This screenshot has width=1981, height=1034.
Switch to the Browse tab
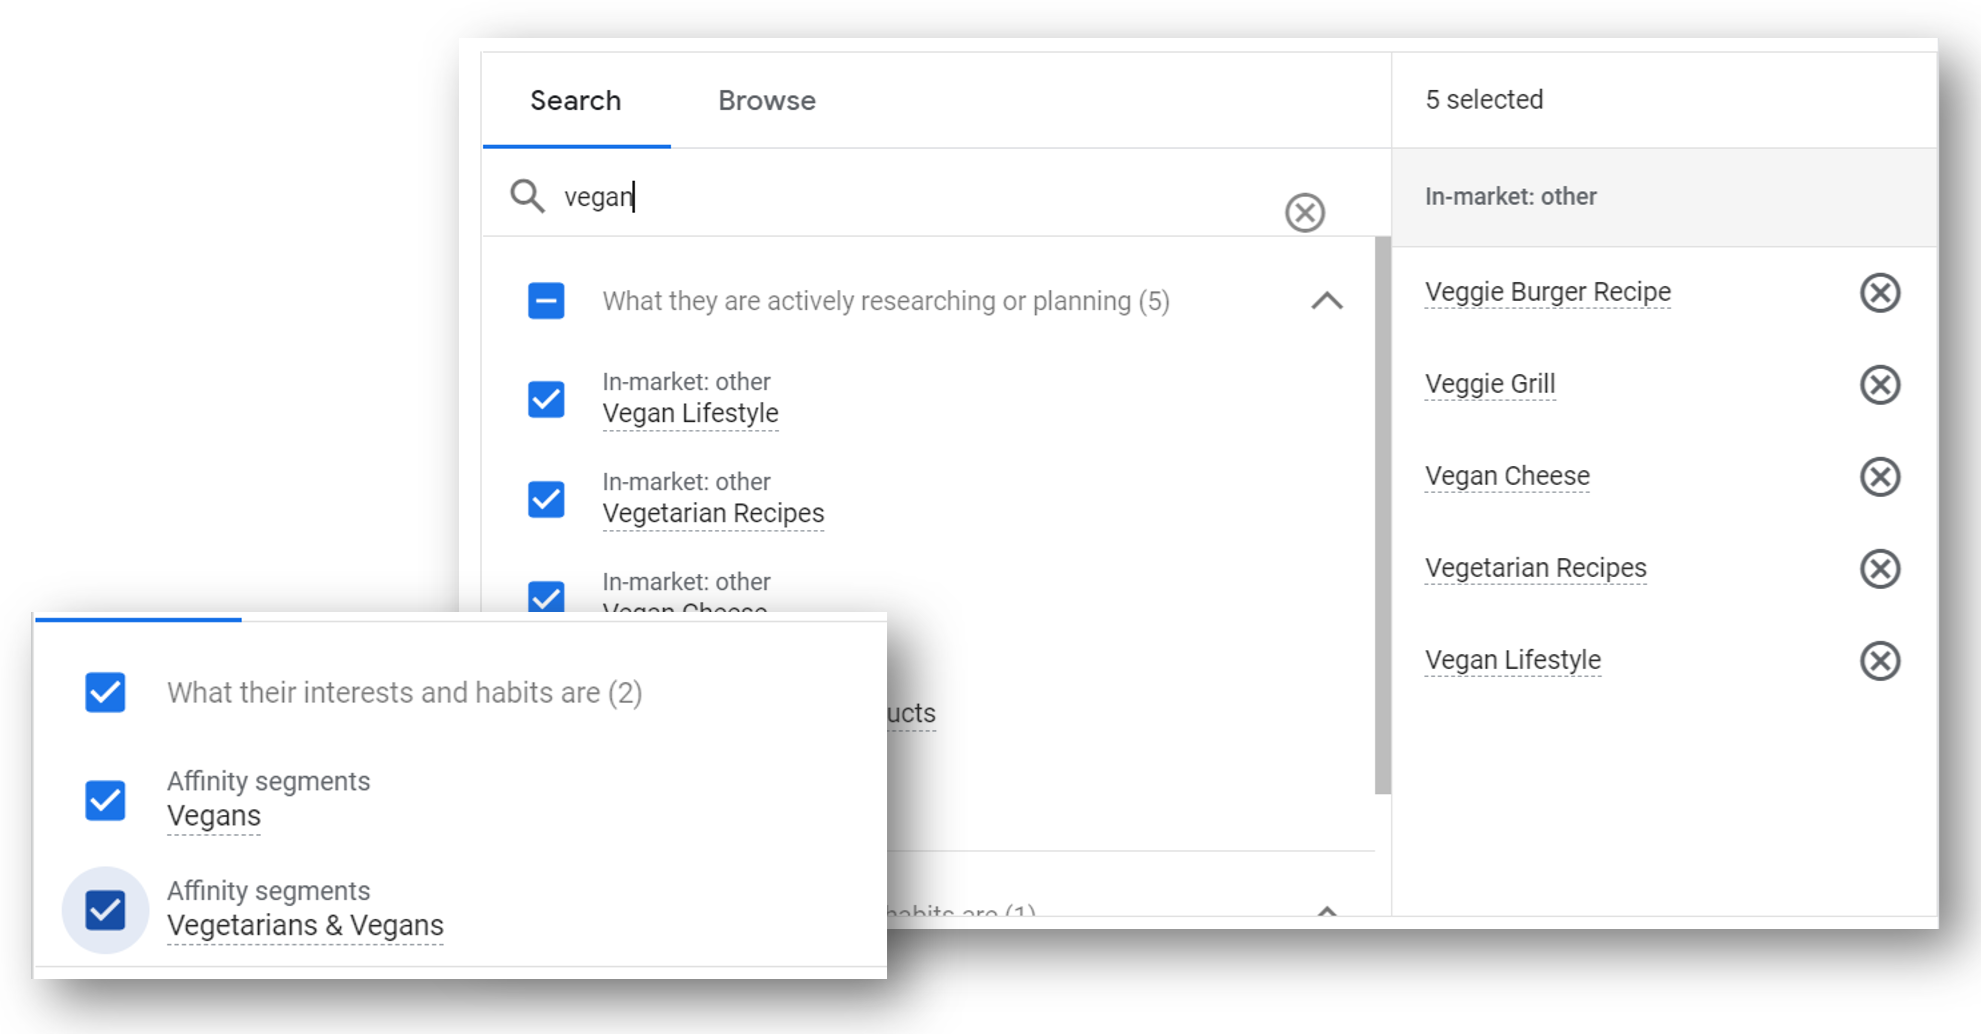pyautogui.click(x=766, y=100)
